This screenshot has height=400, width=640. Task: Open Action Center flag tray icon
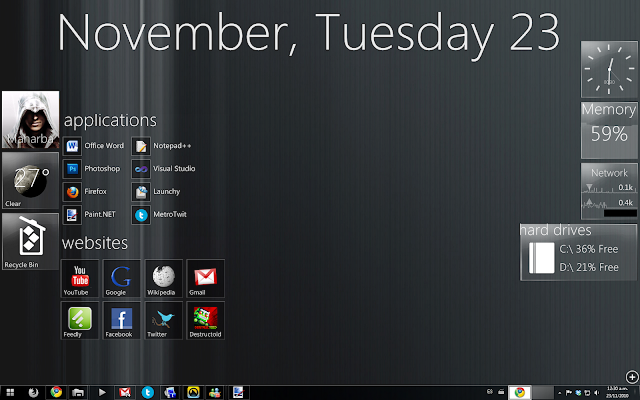tap(569, 393)
